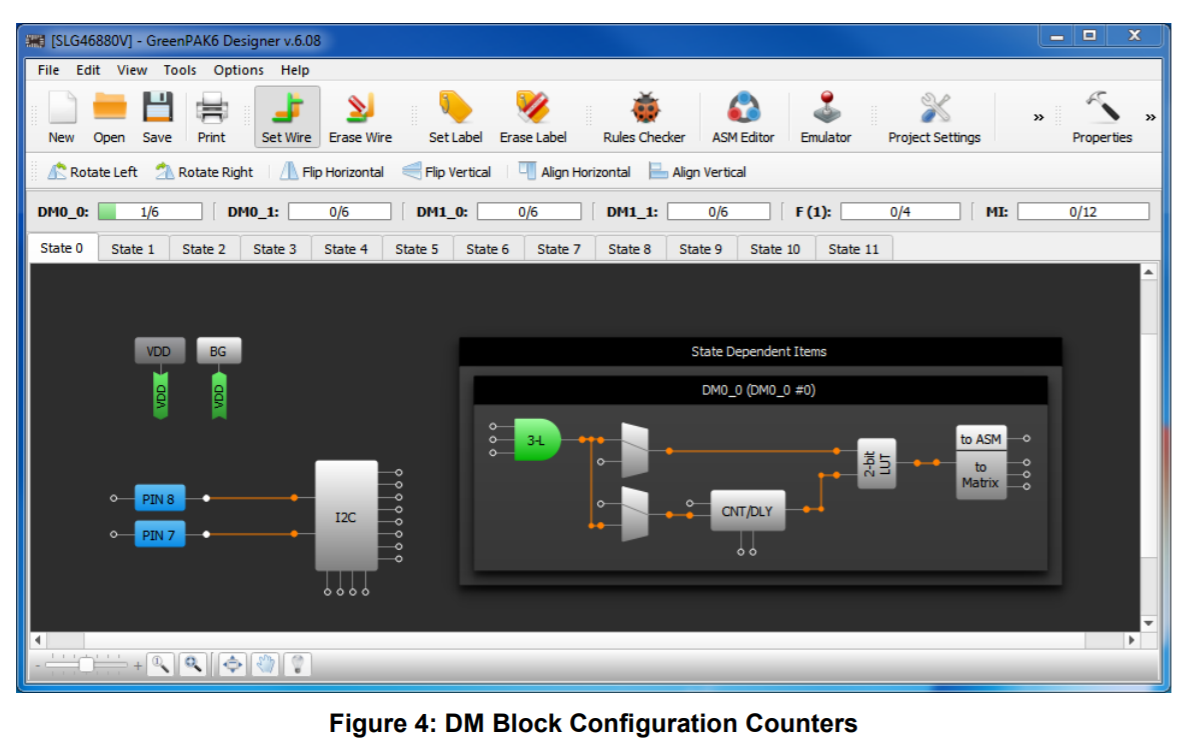Open the Tools menu
Screen dimensions: 1193x747
(180, 70)
